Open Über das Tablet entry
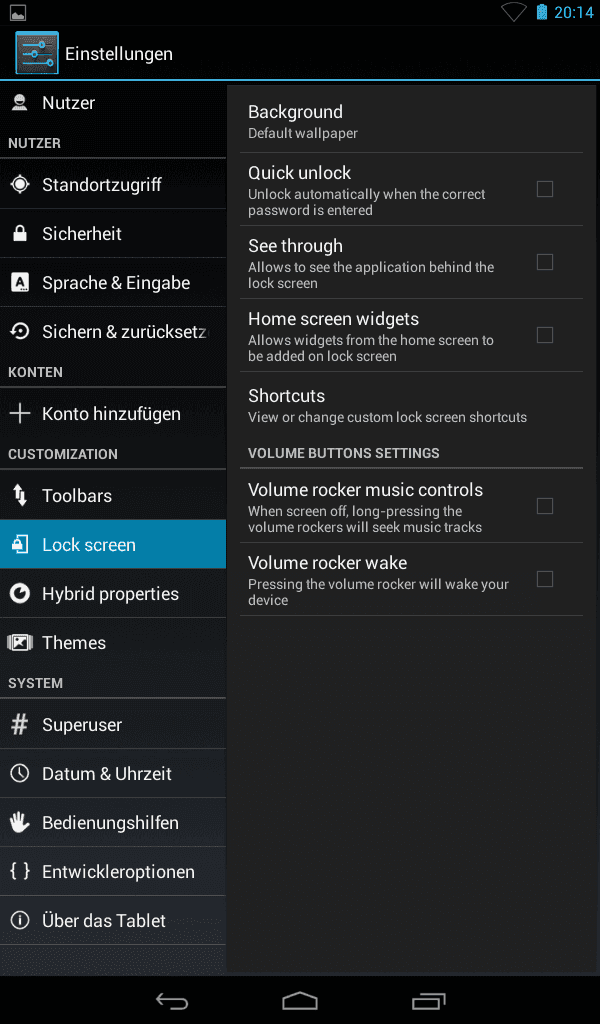This screenshot has width=600, height=1024. (113, 921)
